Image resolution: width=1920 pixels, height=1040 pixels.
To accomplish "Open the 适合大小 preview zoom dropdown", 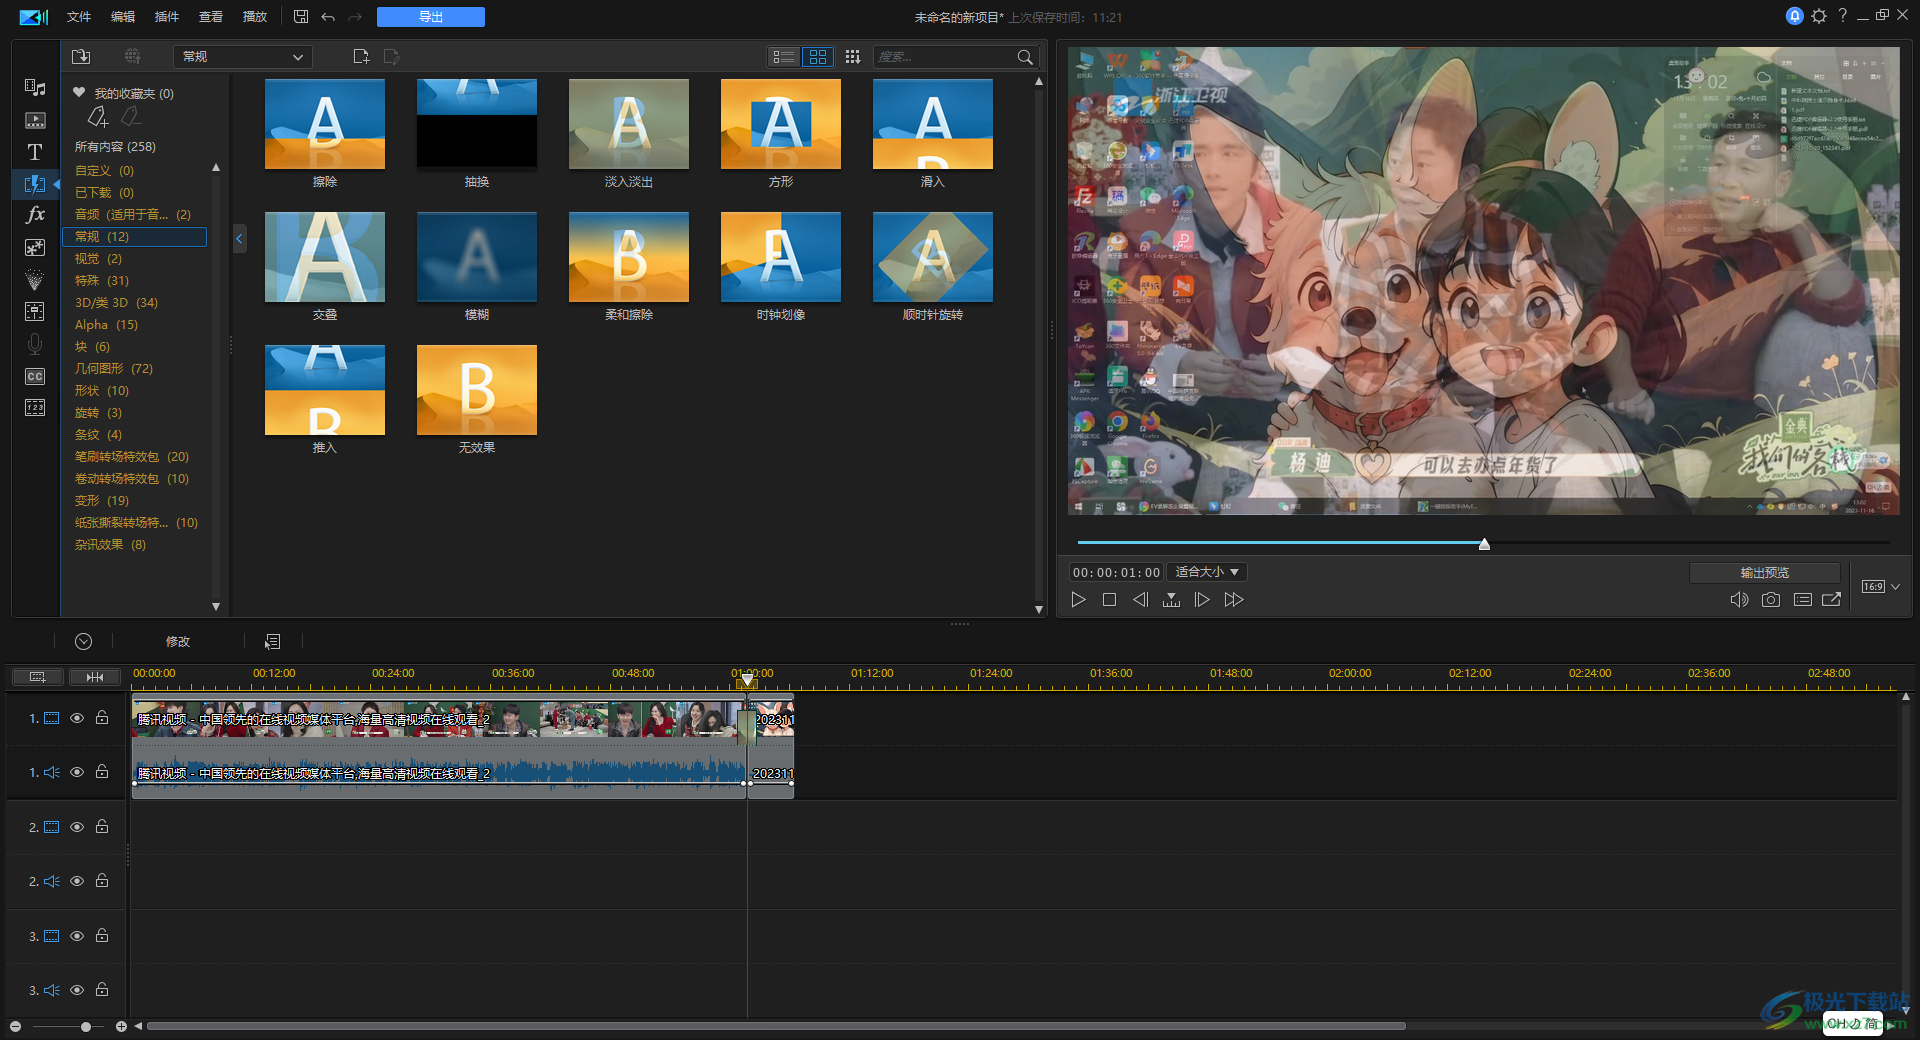I will point(1207,572).
